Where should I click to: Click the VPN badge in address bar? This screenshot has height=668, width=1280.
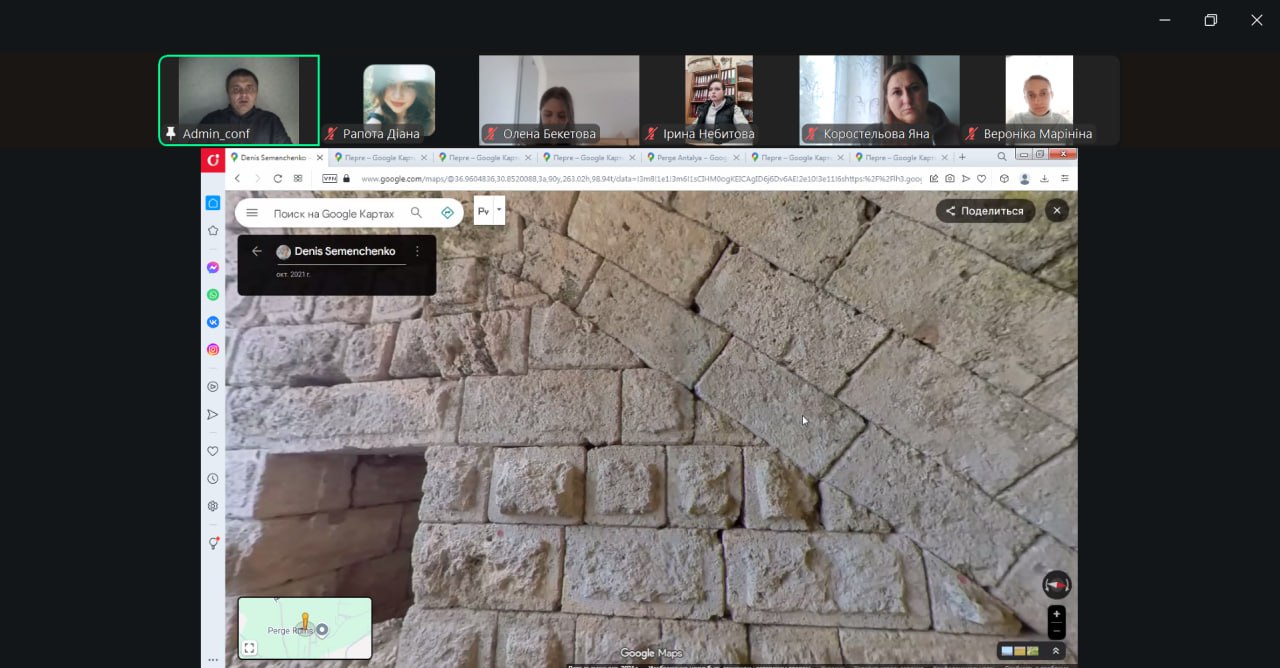[x=329, y=178]
